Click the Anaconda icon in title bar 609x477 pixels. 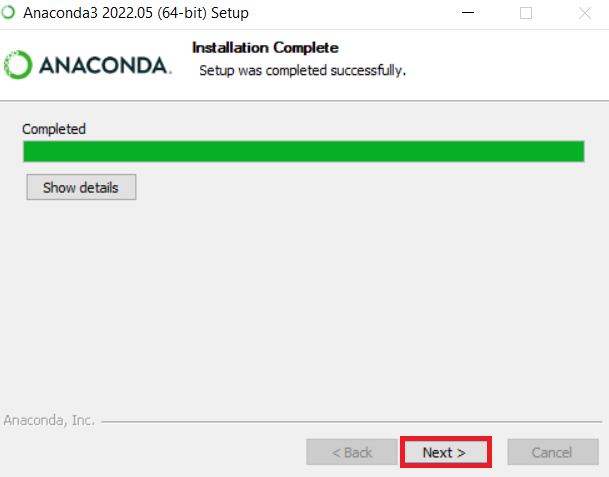coord(8,12)
